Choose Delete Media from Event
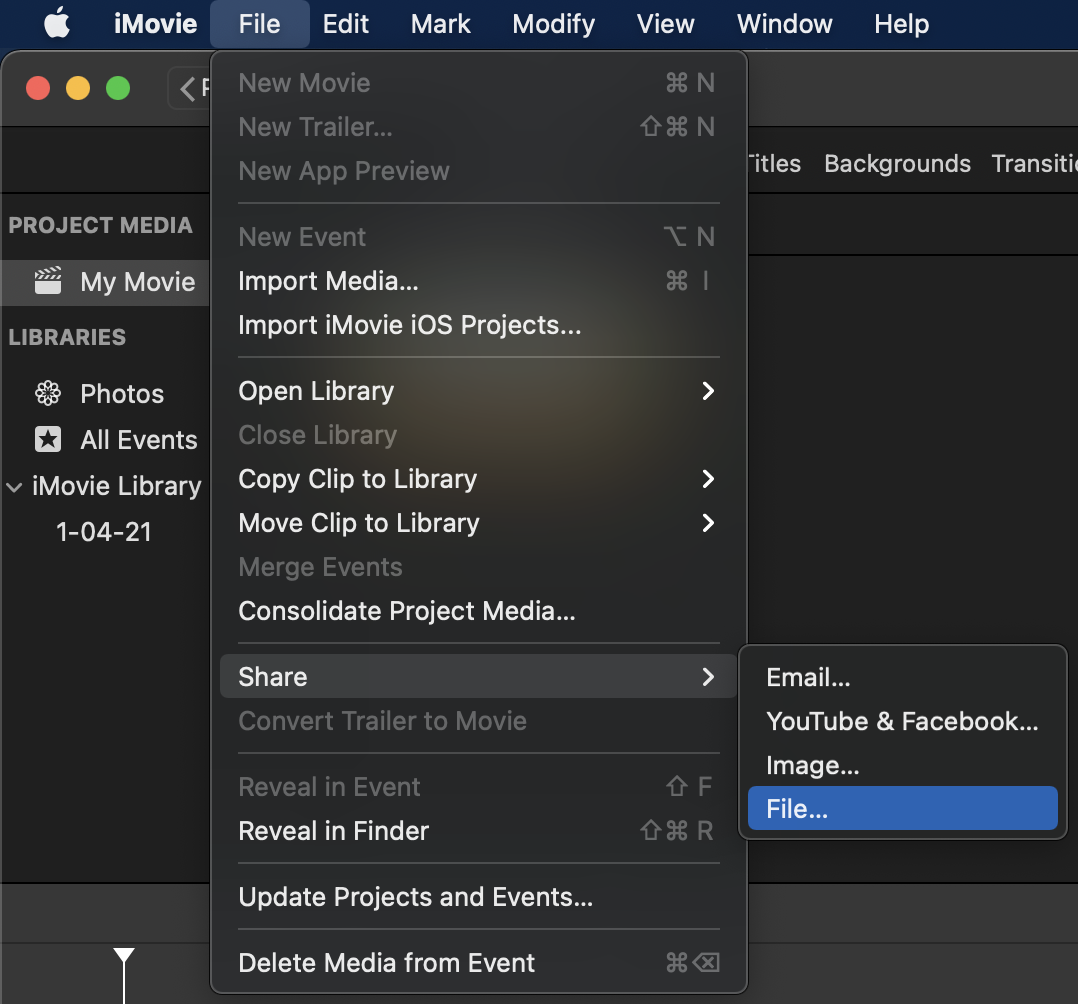The height and width of the screenshot is (1004, 1078). [478, 963]
